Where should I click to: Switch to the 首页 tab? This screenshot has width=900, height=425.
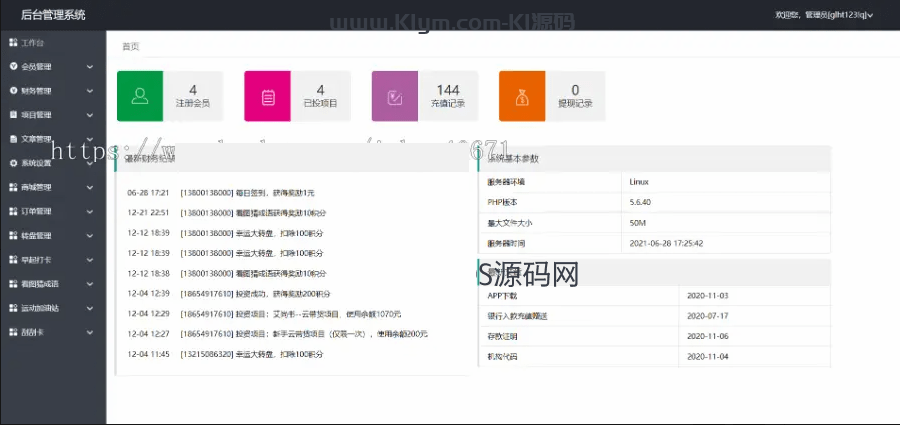coord(131,47)
